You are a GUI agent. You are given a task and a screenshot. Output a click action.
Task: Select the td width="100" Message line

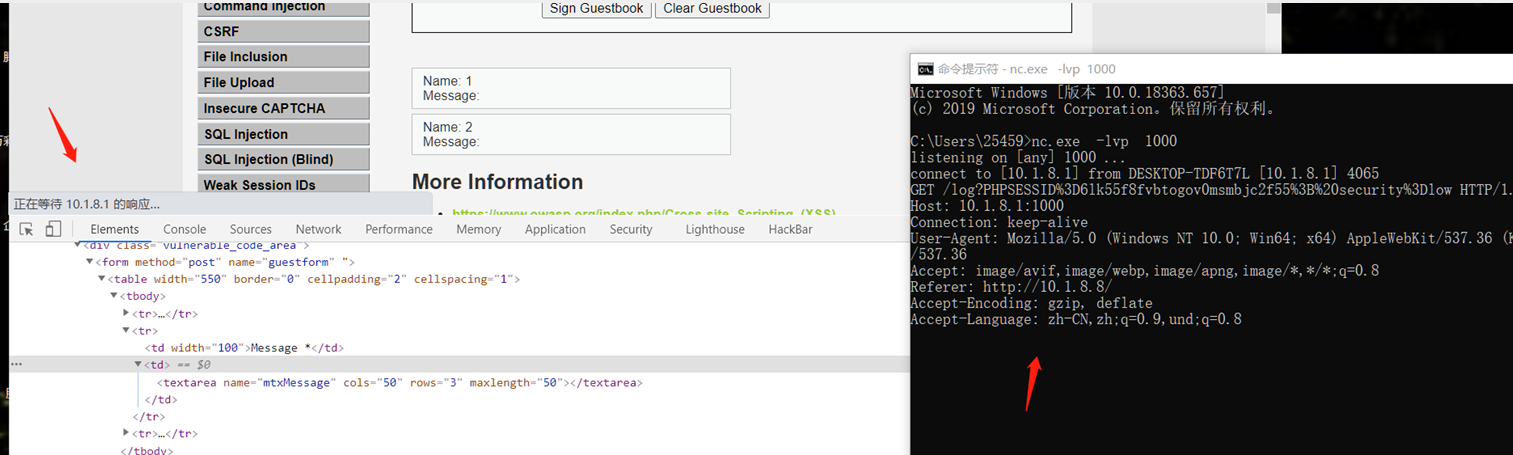pos(246,348)
